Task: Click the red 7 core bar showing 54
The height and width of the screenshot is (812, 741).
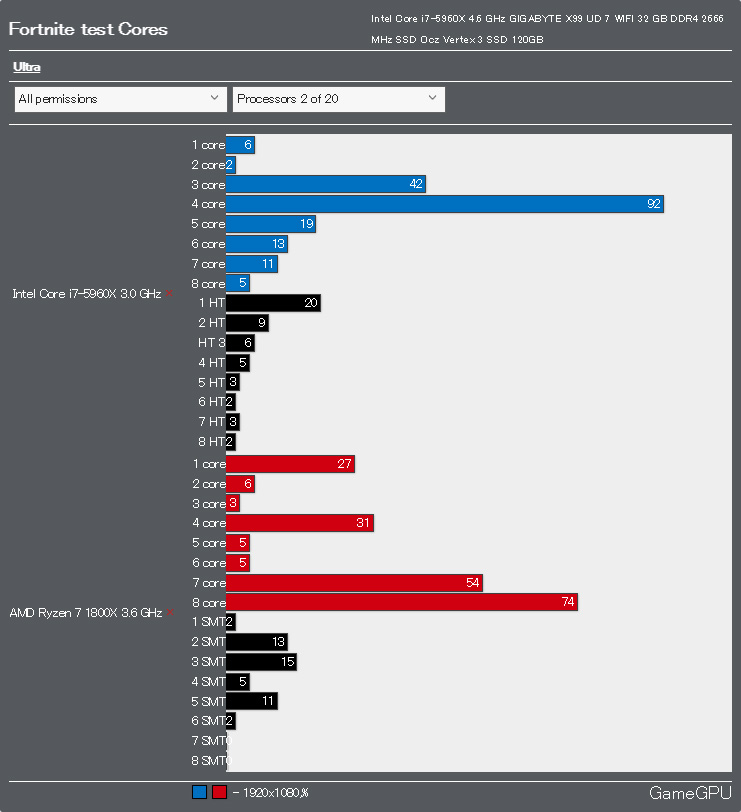Action: coord(354,583)
